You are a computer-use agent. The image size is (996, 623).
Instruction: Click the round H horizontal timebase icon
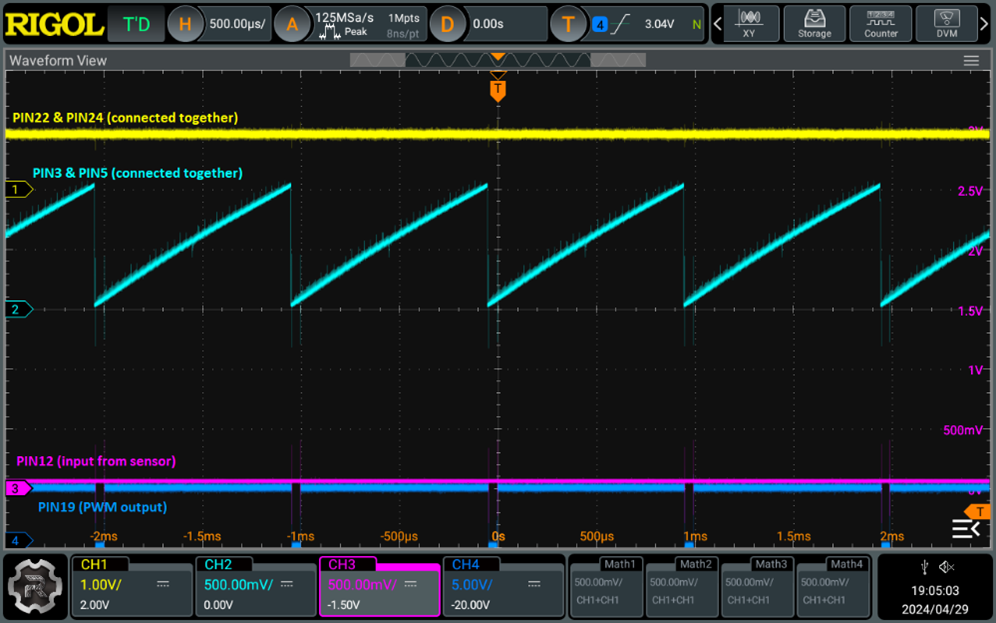185,24
